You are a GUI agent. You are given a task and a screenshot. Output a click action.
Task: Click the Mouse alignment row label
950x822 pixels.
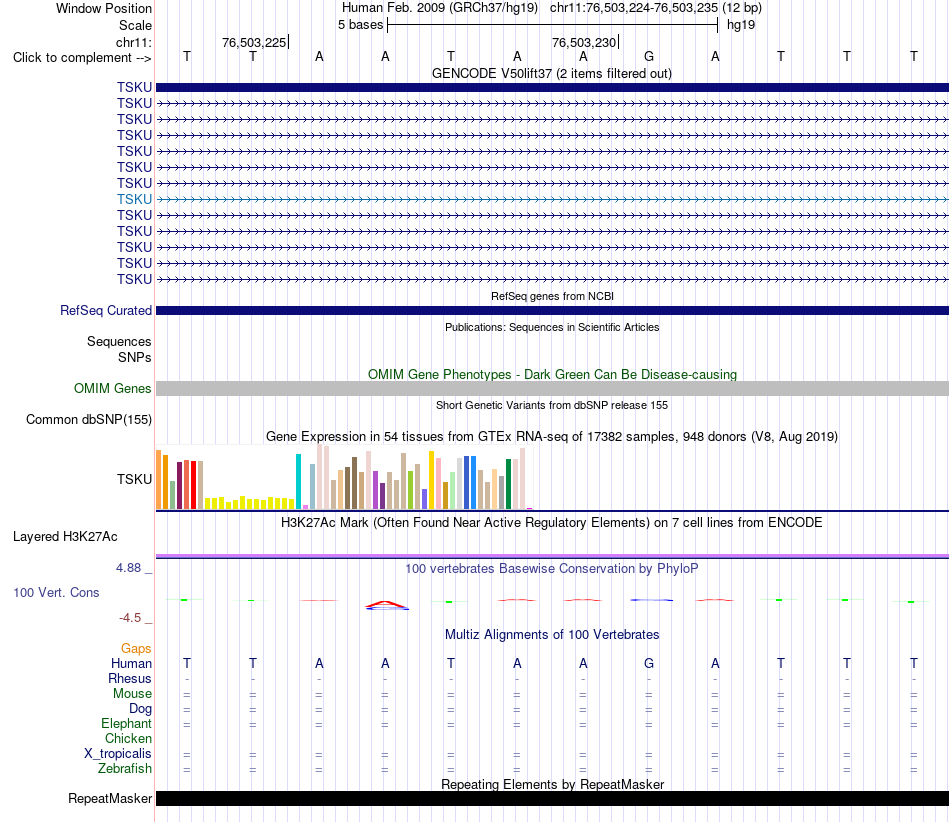[132, 694]
